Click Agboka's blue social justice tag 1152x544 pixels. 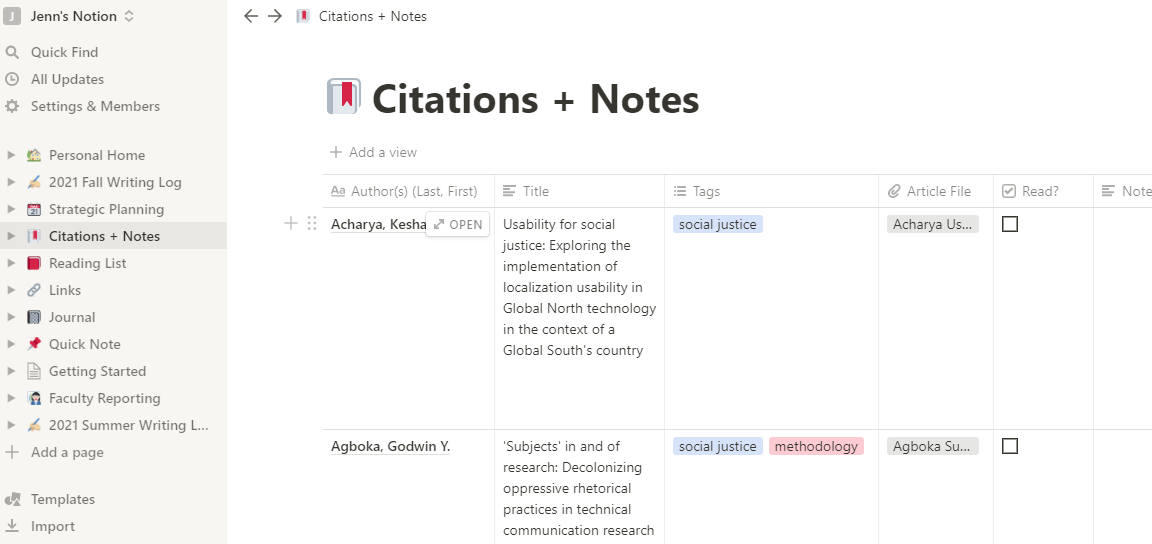(x=718, y=446)
